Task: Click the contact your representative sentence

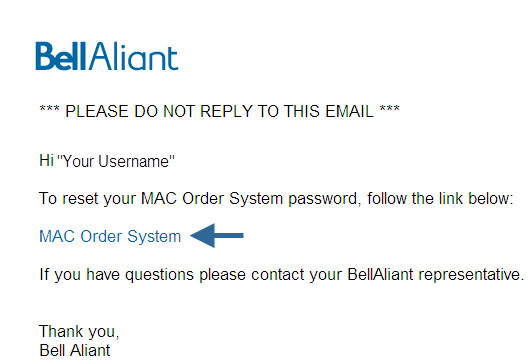Action: pos(282,274)
